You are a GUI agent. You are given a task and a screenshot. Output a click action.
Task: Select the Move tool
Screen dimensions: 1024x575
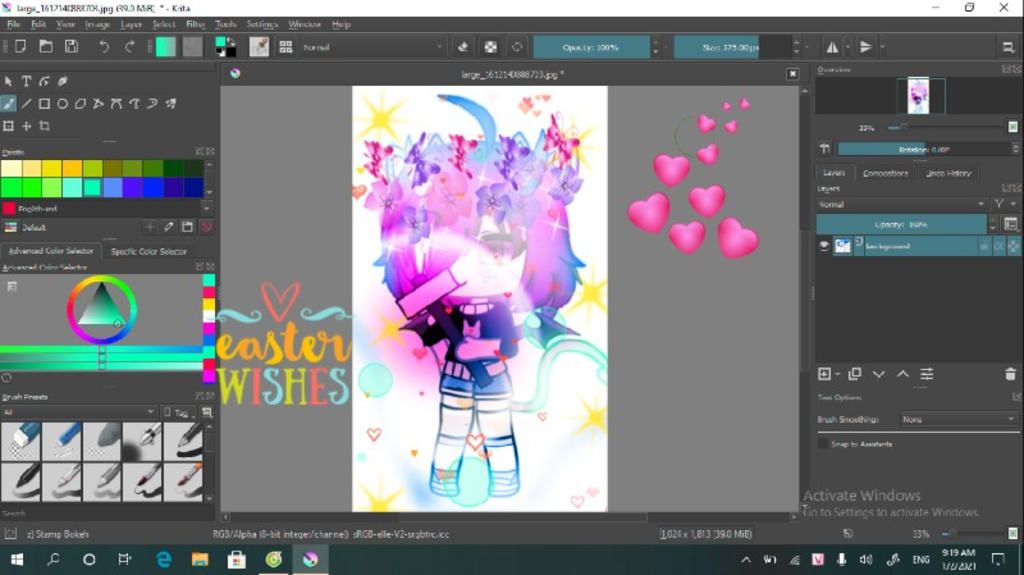pos(26,125)
